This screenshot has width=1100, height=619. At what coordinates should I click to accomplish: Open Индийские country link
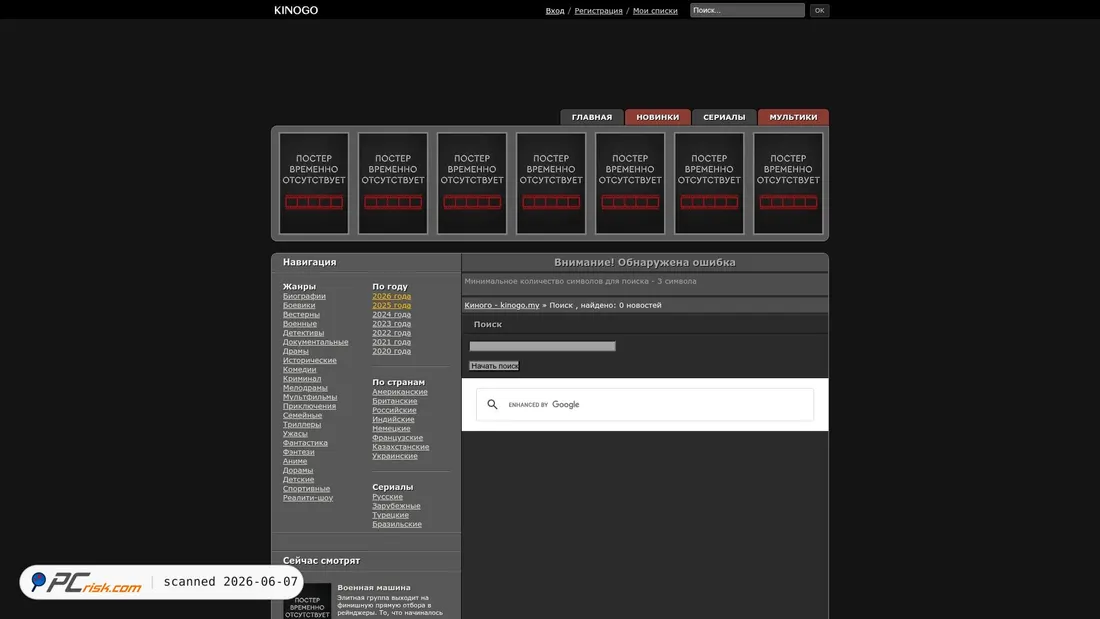tap(393, 419)
